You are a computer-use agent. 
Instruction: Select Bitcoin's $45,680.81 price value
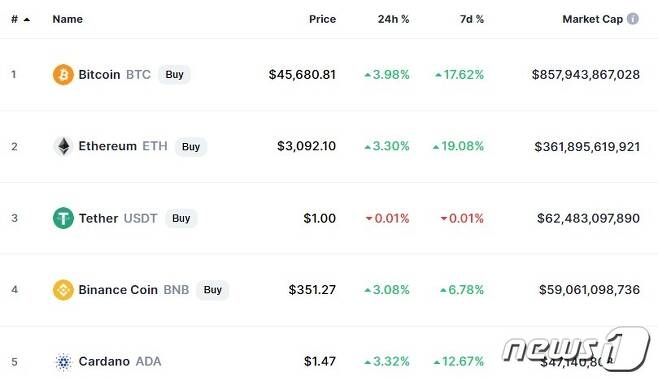[x=302, y=75]
